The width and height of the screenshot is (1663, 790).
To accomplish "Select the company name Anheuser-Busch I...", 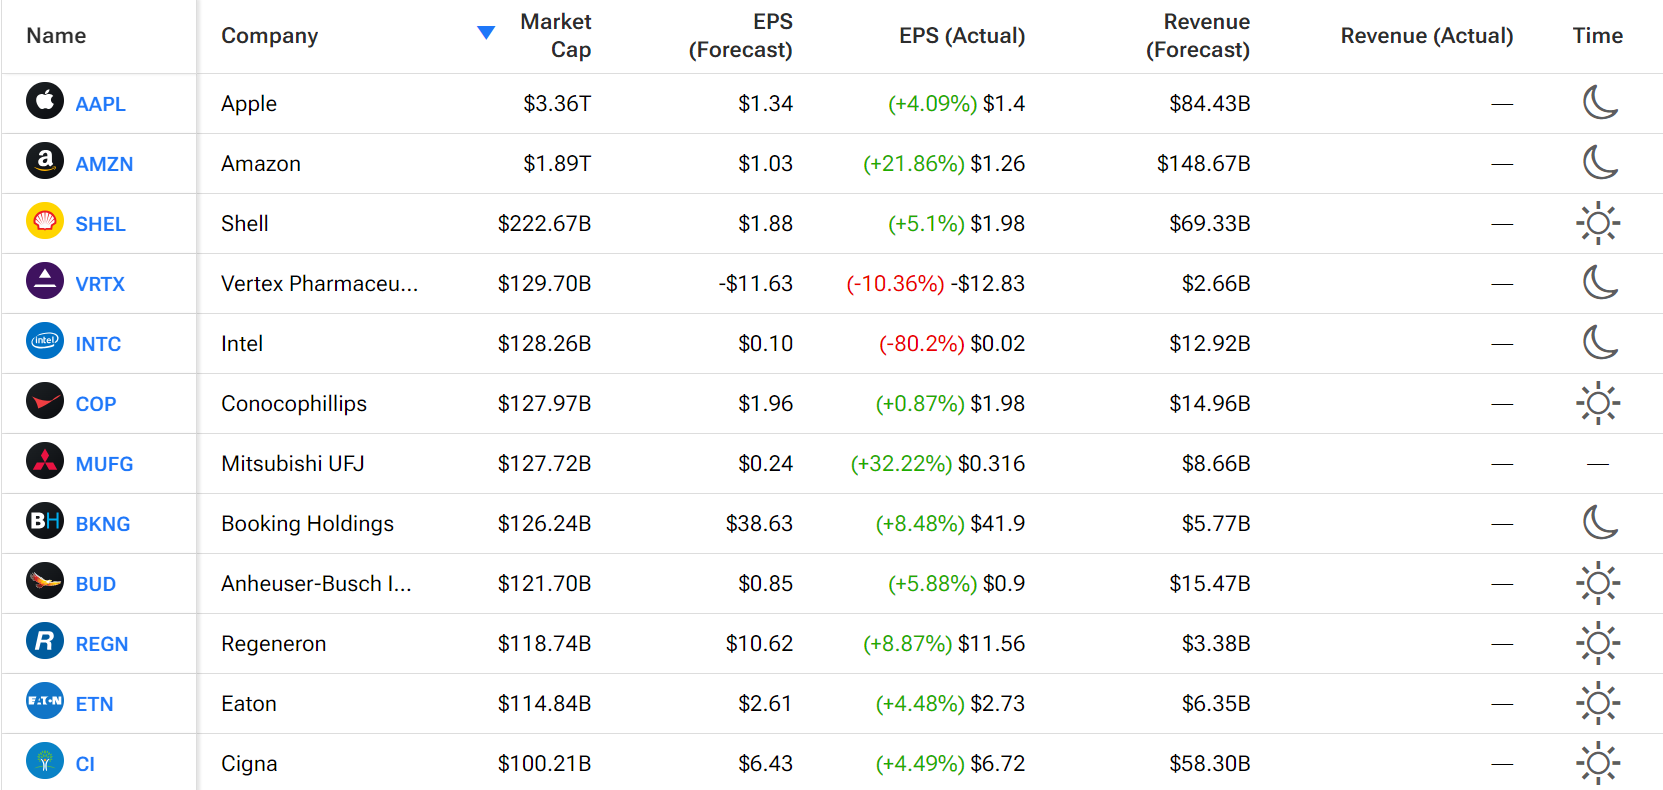I will coord(316,584).
